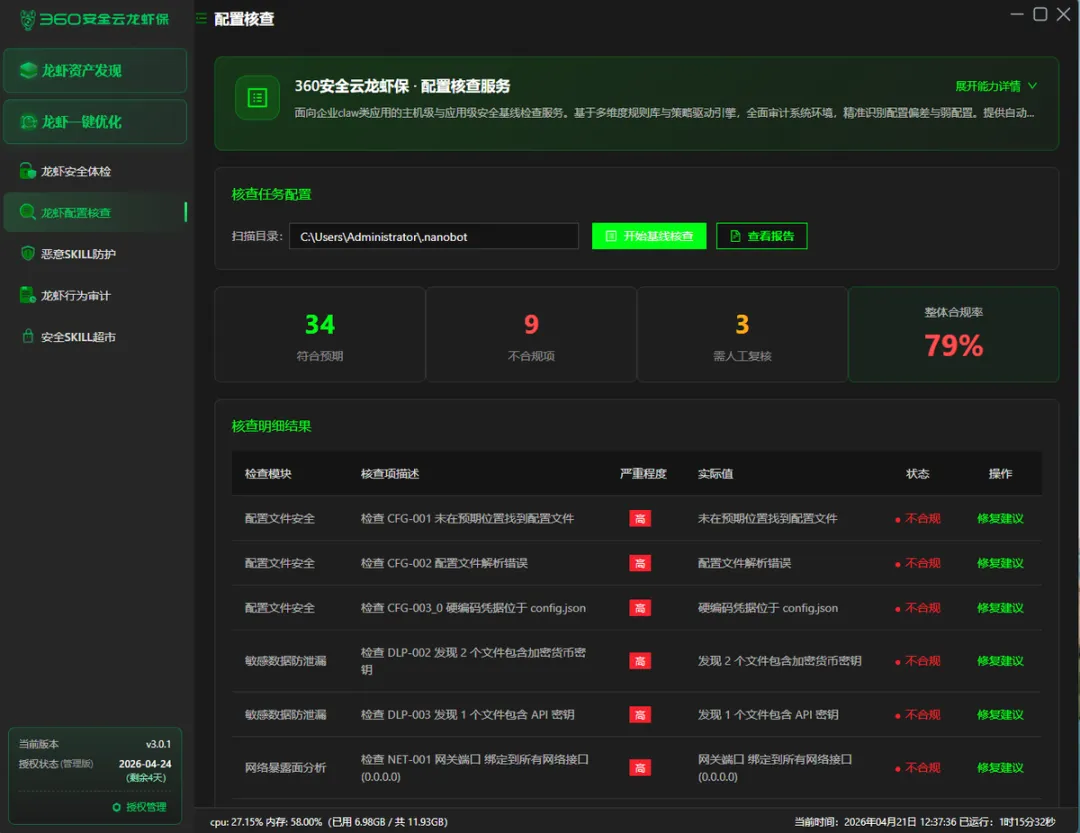The height and width of the screenshot is (833, 1080).
Task: Click the 龙虾资产发现 layered icon
Action: click(28, 70)
